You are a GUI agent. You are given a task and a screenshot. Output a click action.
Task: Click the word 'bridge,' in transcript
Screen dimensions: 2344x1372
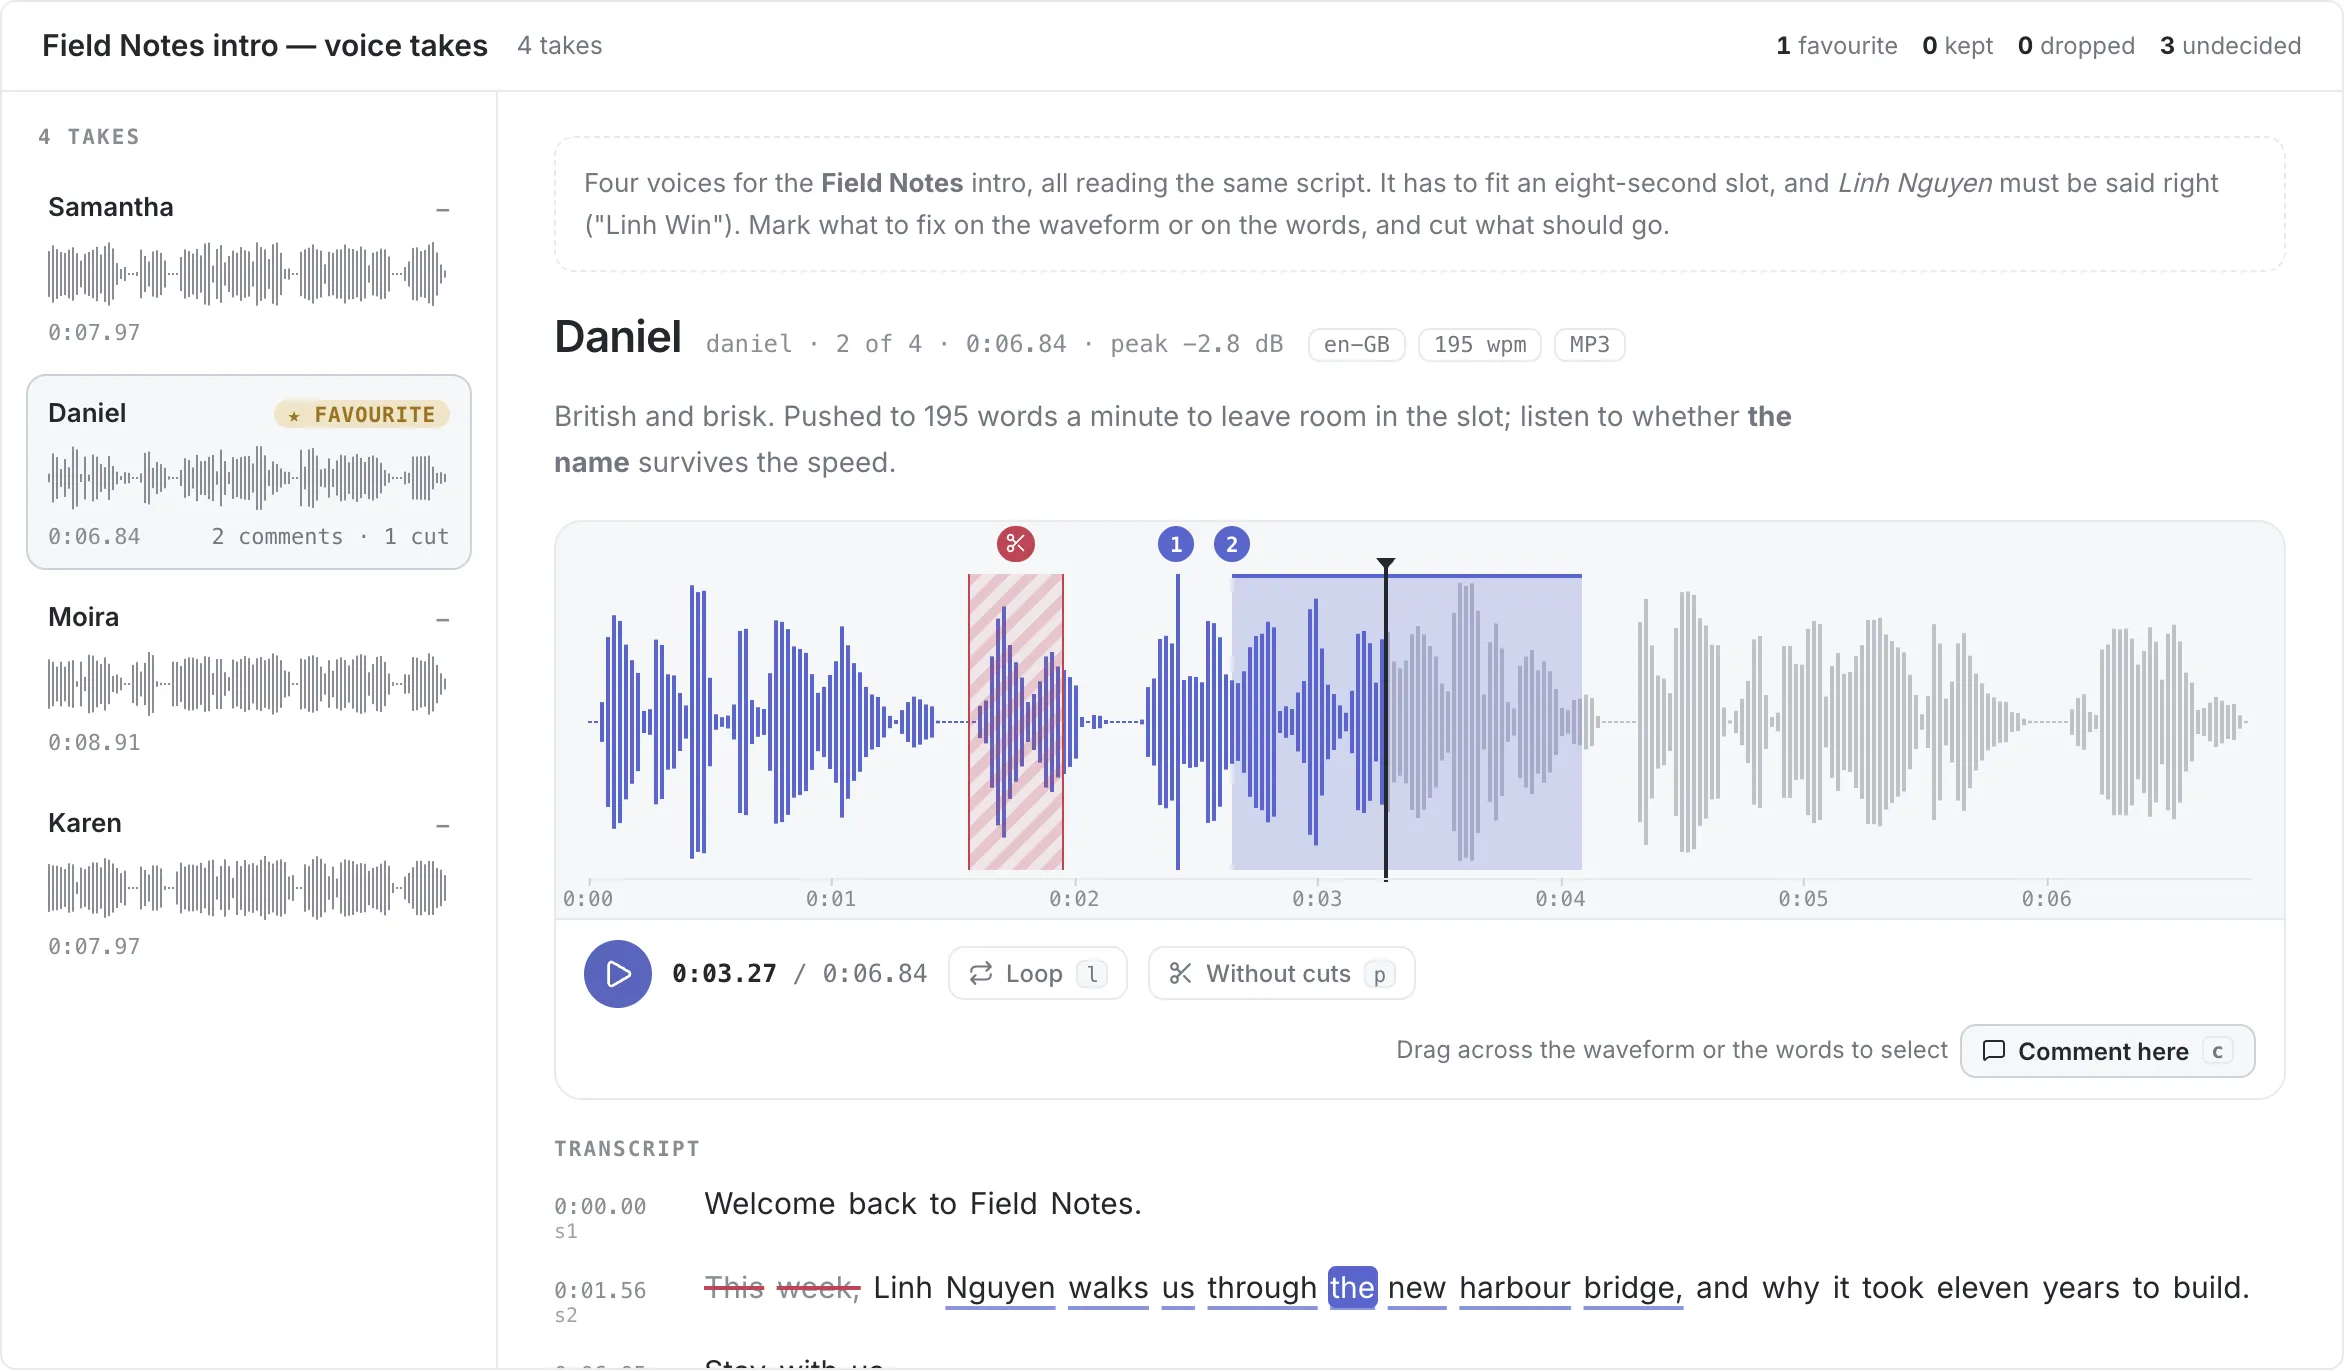coord(1633,1287)
